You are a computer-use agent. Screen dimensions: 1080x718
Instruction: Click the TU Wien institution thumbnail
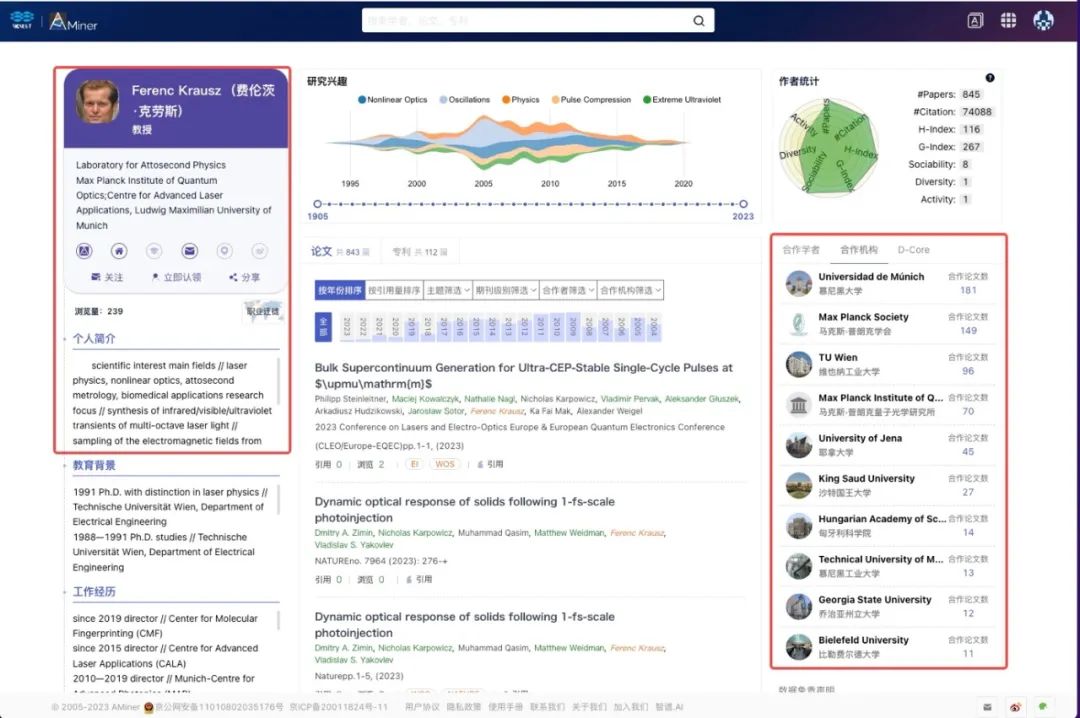click(x=799, y=364)
